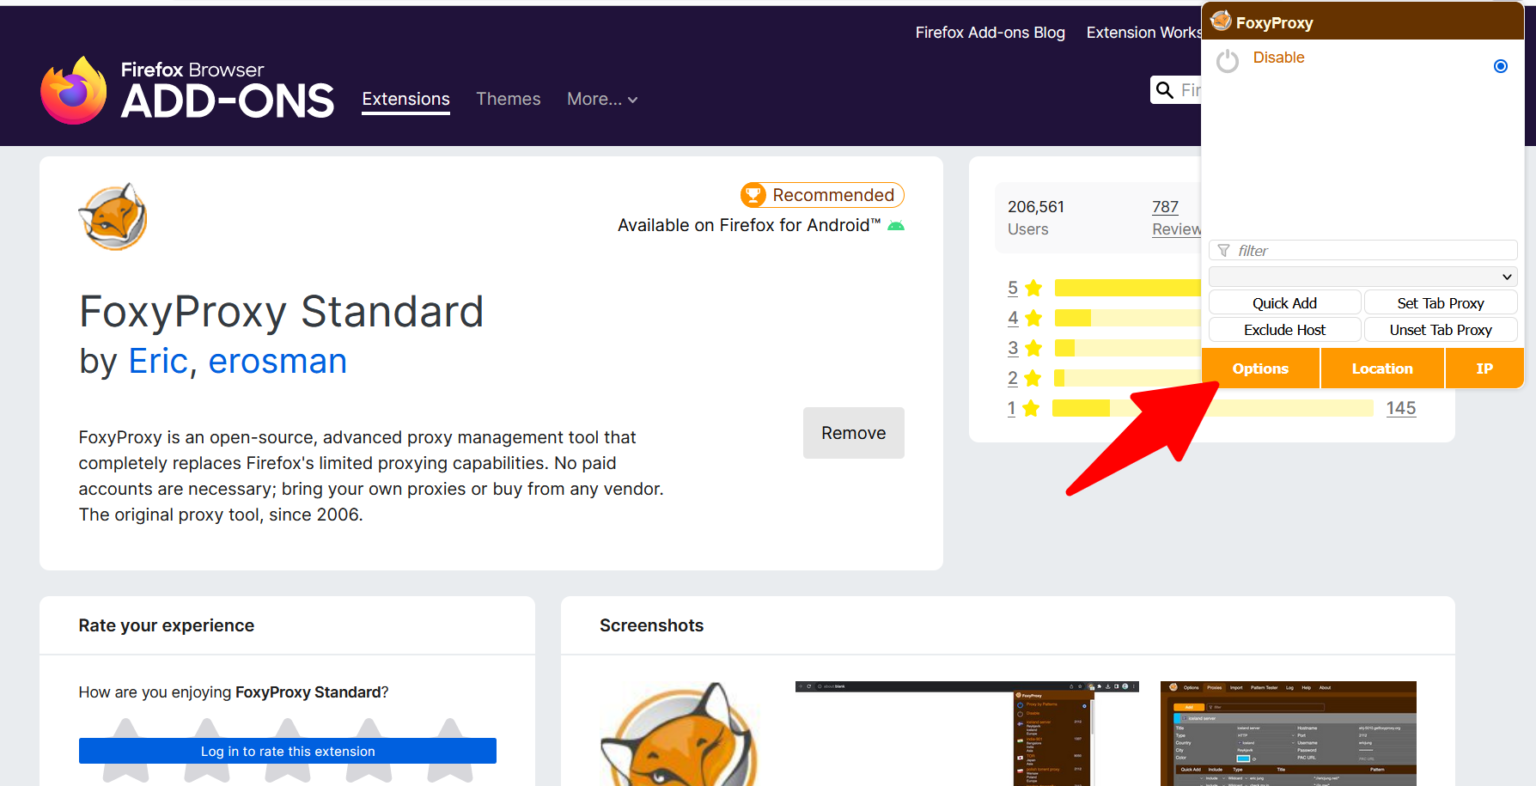1536x786 pixels.
Task: Switch to the Themes tab
Action: (508, 99)
